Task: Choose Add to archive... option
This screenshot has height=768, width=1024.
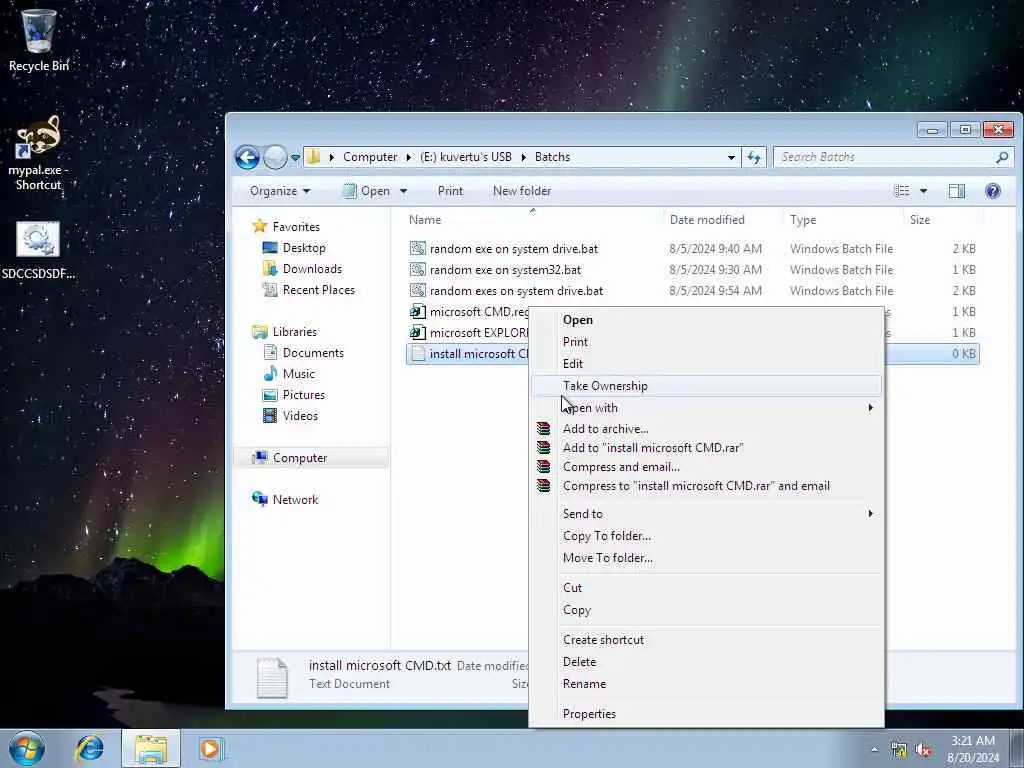Action: click(x=706, y=429)
